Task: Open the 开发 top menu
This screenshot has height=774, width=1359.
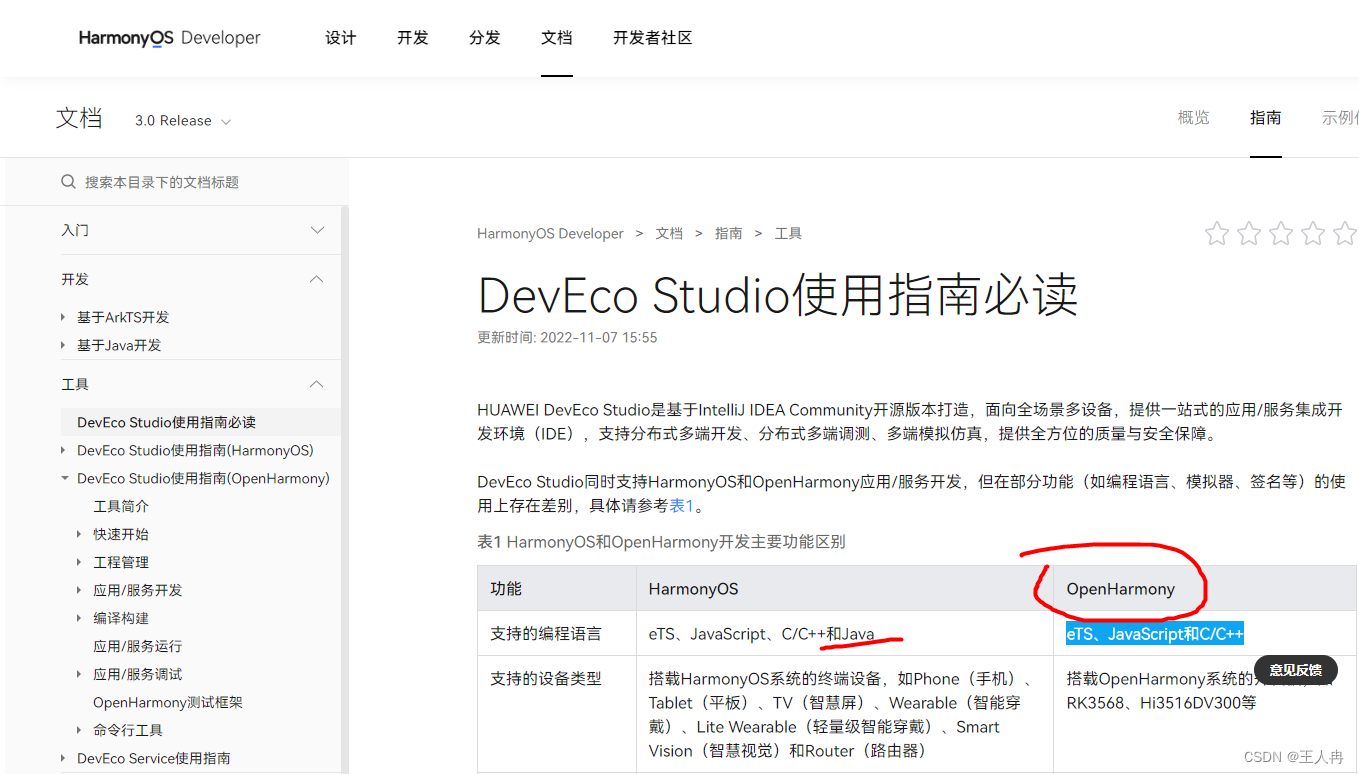Action: tap(413, 38)
